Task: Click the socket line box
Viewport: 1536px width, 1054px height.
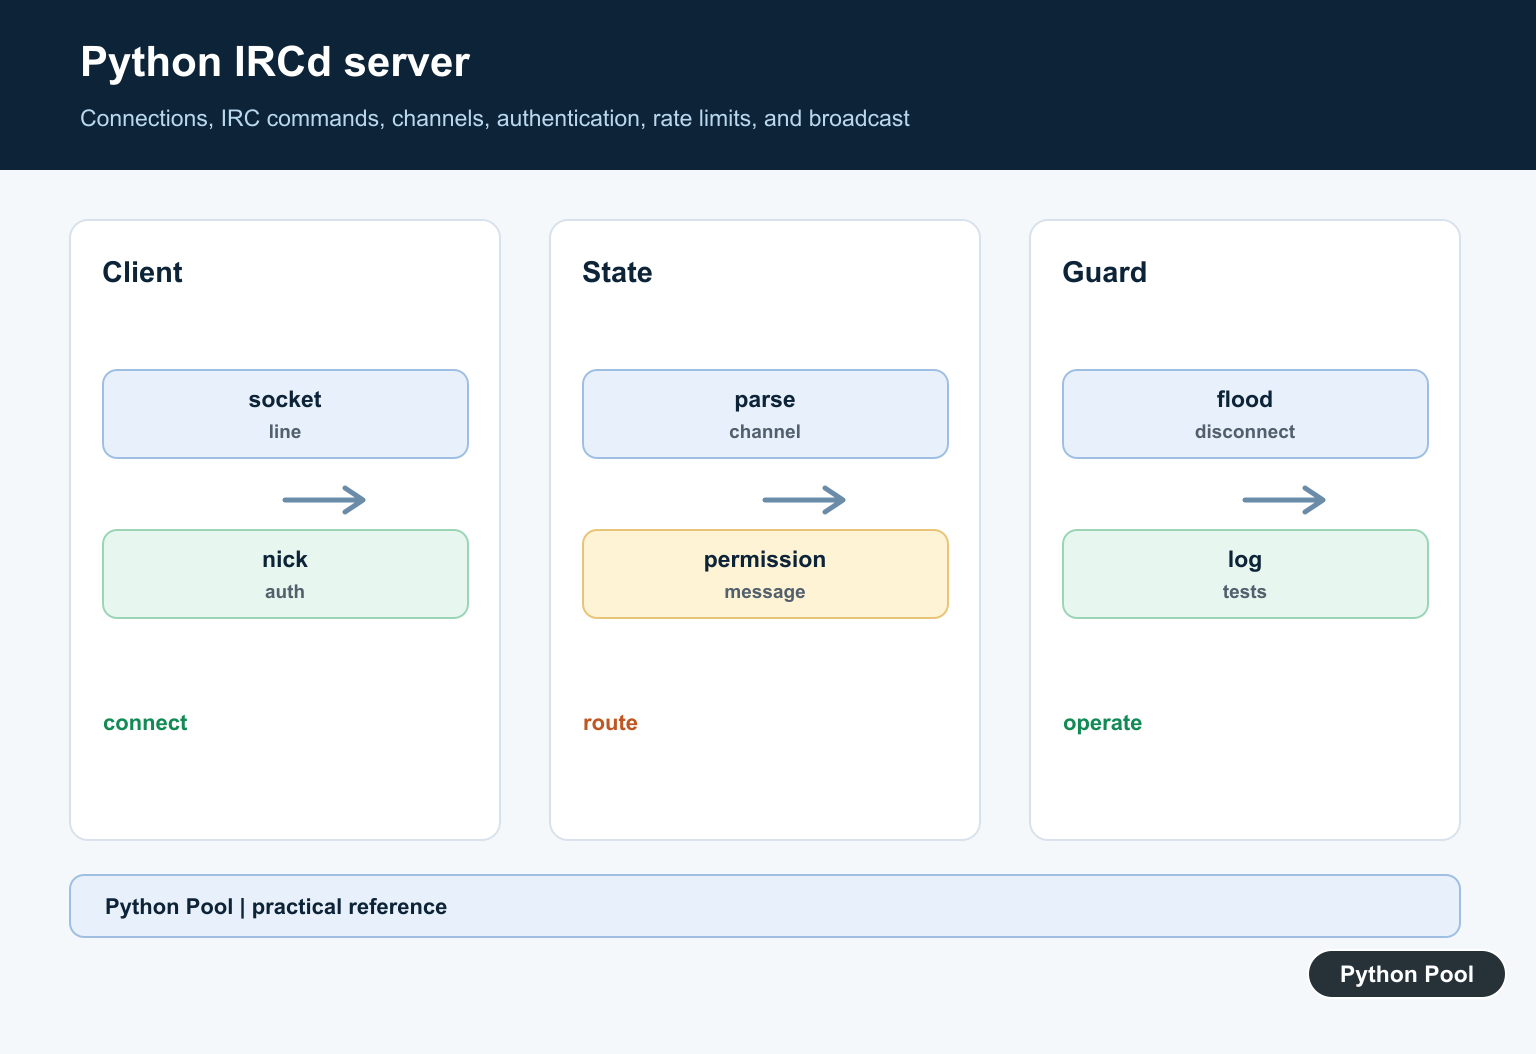Action: click(285, 414)
